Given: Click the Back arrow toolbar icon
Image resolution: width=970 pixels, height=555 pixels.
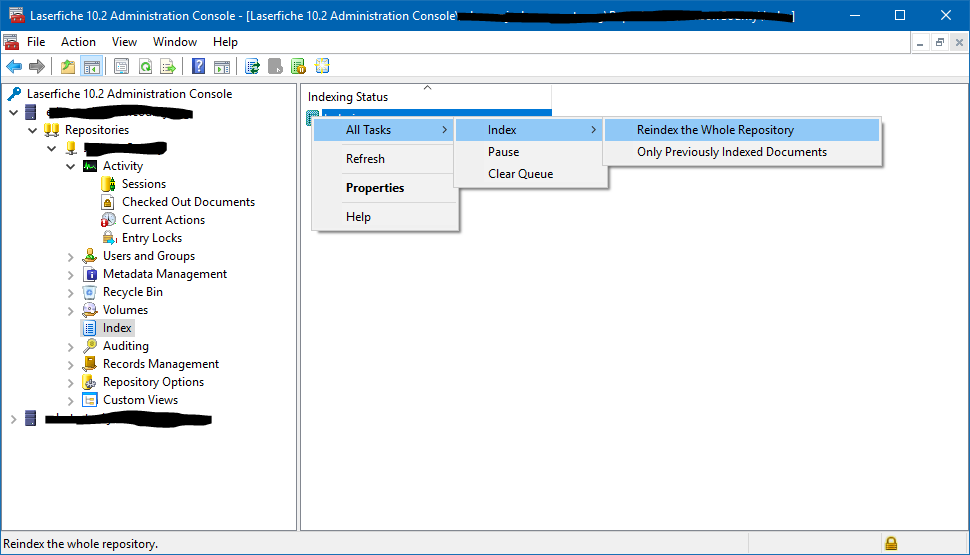Looking at the screenshot, I should pos(14,66).
